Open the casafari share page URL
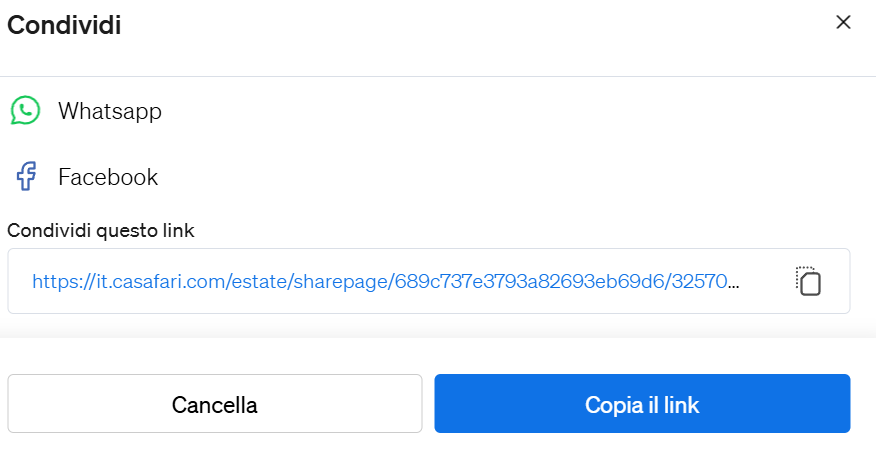The width and height of the screenshot is (876, 454). [x=385, y=282]
